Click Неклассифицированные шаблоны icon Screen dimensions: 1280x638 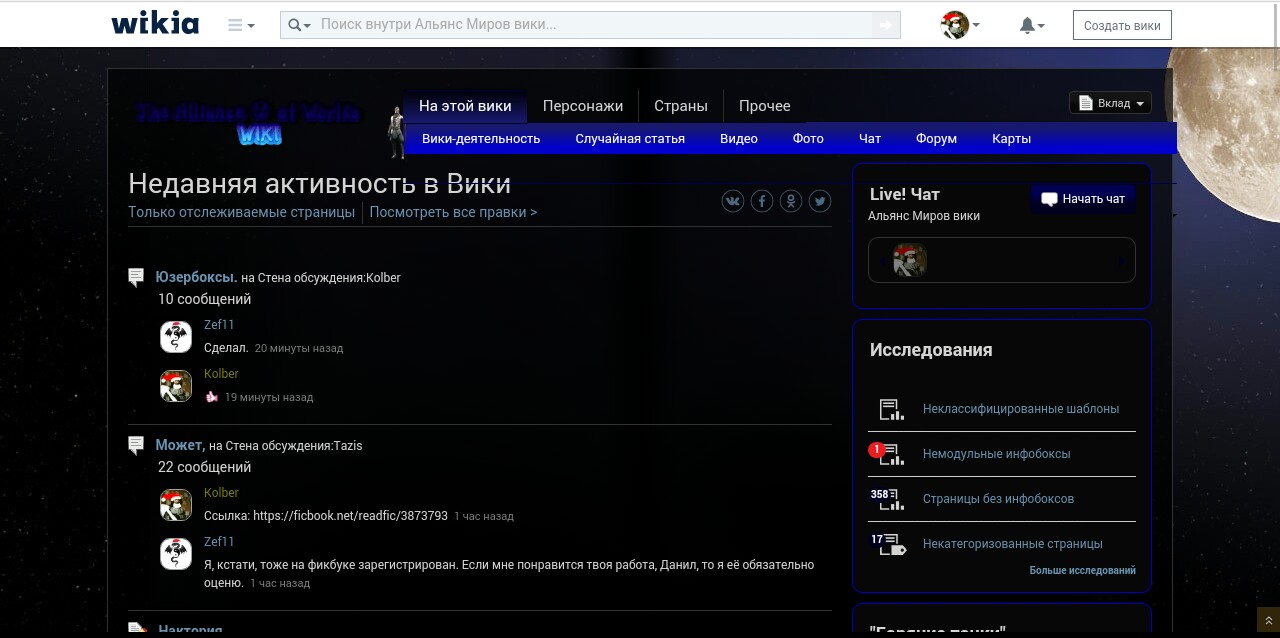coord(891,409)
